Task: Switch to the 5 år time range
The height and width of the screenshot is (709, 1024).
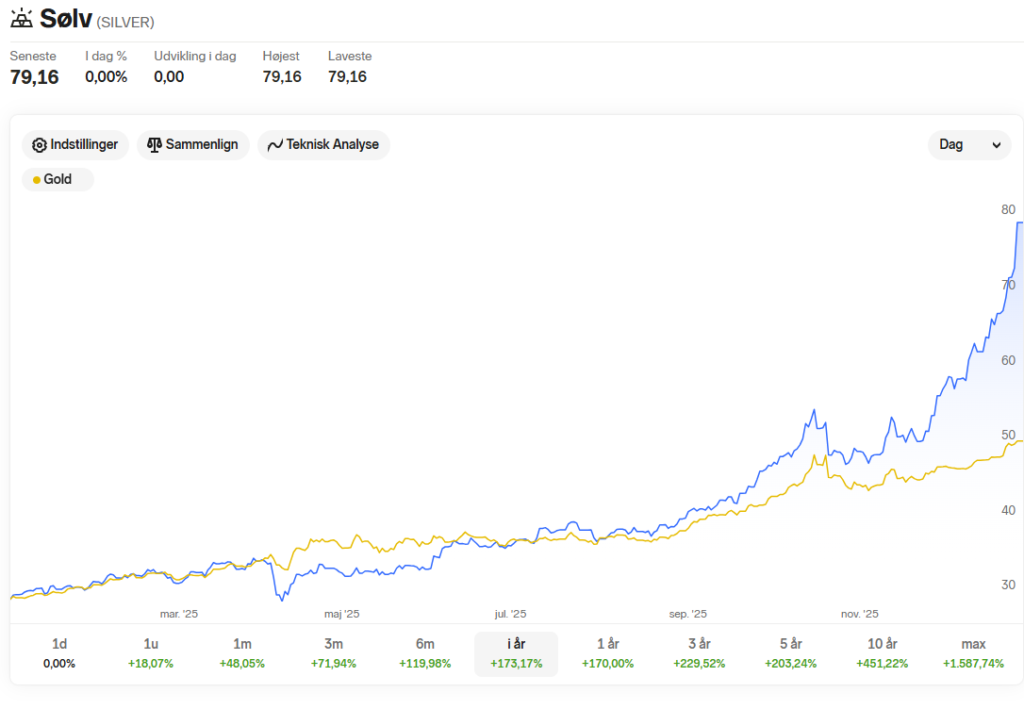Action: [791, 654]
